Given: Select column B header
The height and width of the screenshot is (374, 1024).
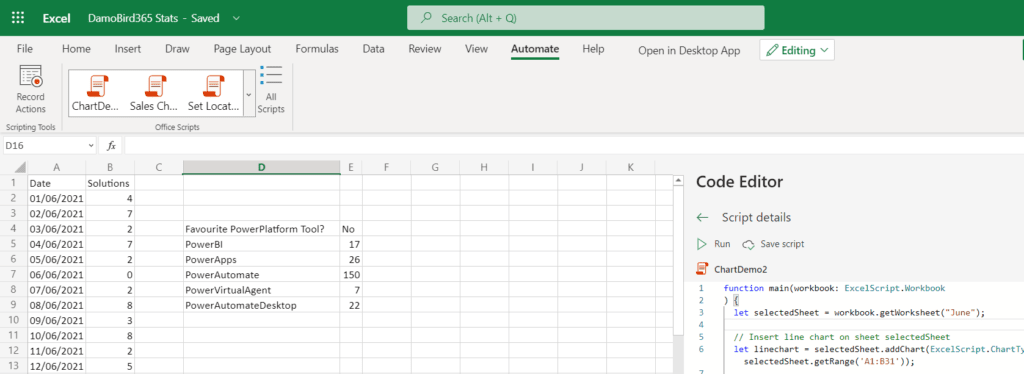Looking at the screenshot, I should tap(110, 168).
